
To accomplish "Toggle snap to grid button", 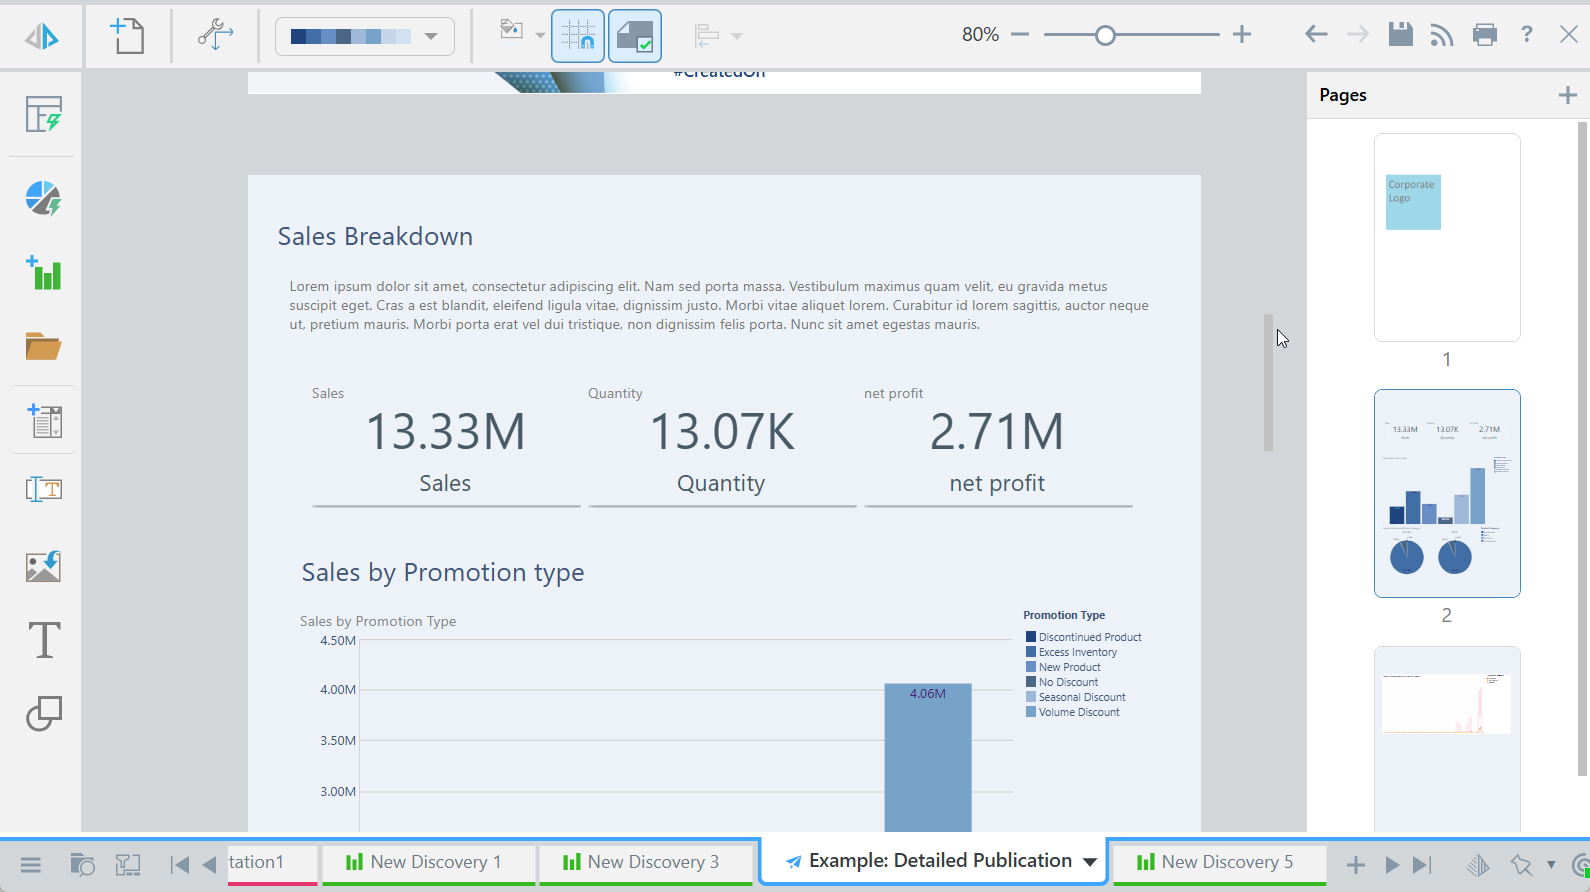I will coord(578,36).
